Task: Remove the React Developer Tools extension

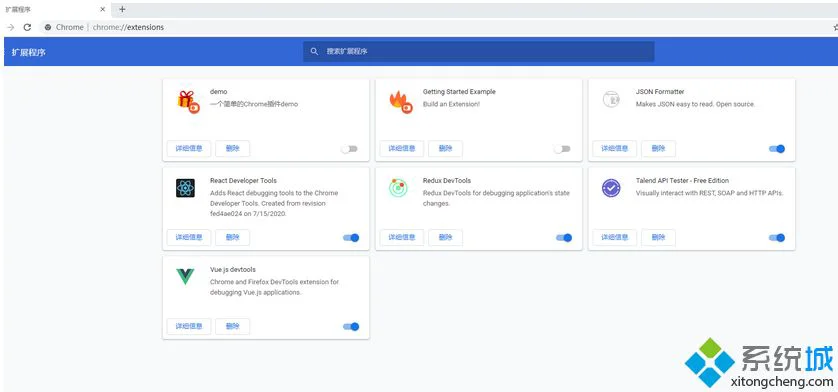Action: coord(232,237)
